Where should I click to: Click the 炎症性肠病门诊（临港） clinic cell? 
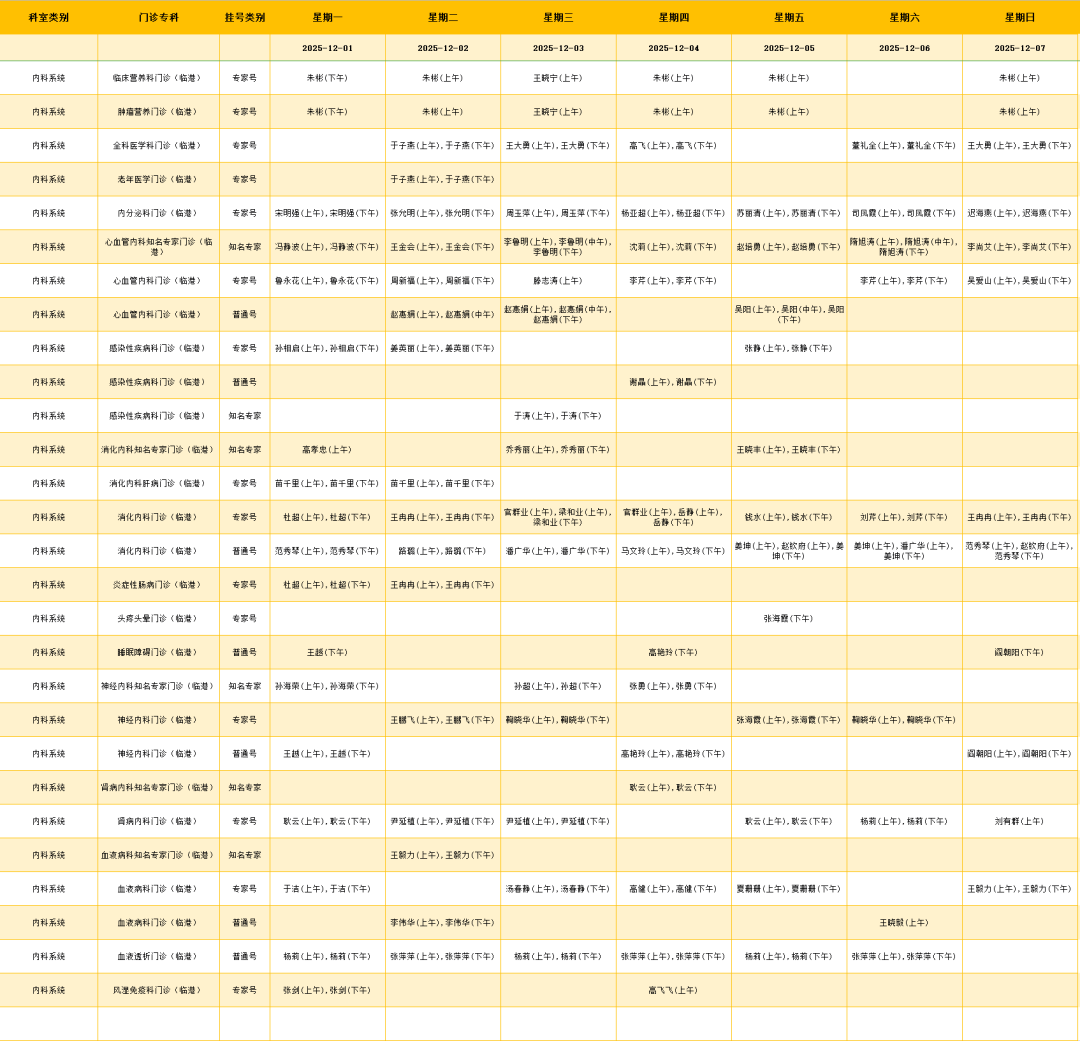[x=158, y=584]
